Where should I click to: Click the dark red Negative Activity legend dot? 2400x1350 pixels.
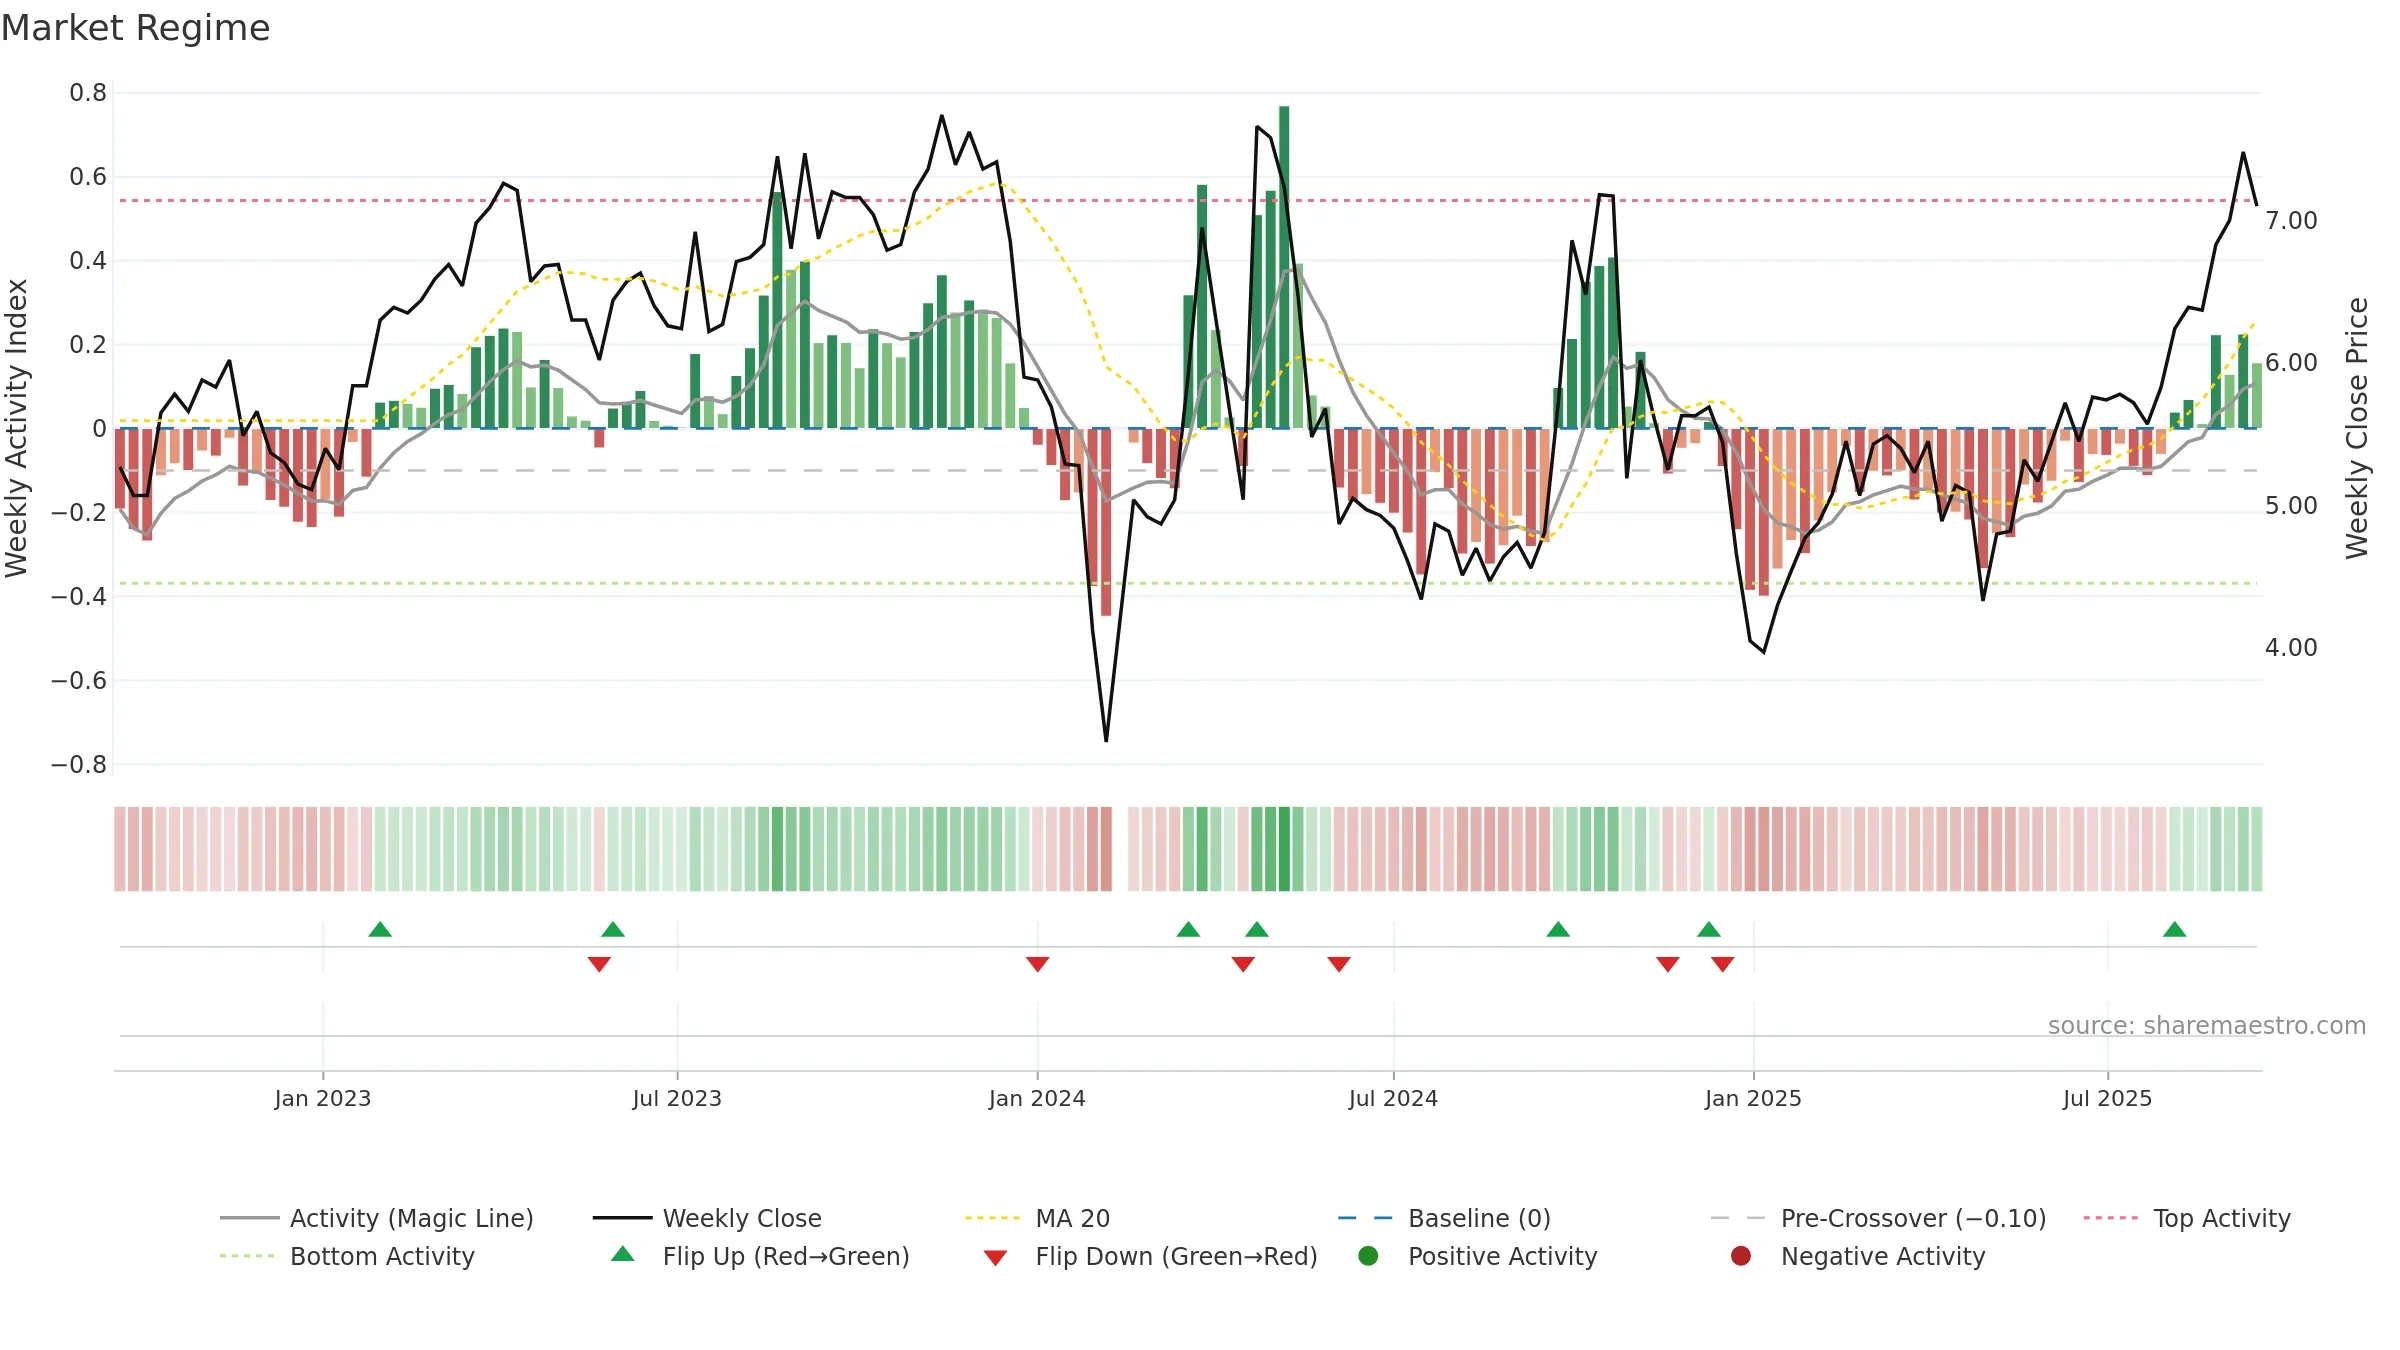click(x=1741, y=1256)
